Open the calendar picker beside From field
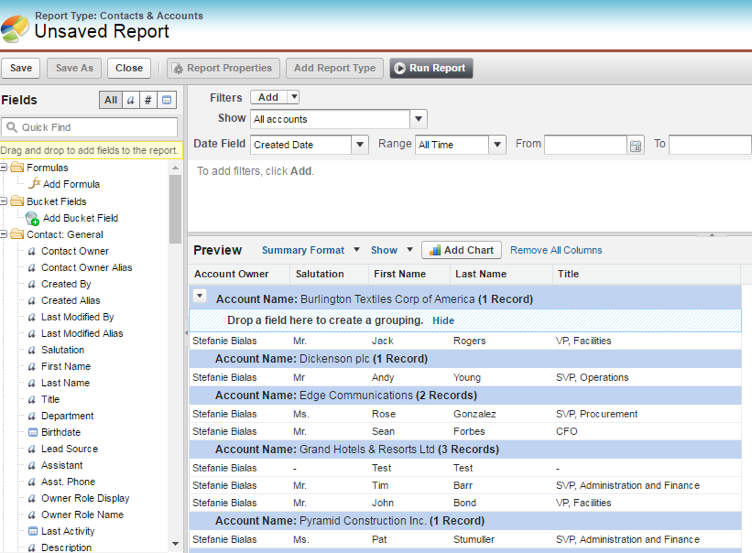752x553 pixels. (x=635, y=145)
